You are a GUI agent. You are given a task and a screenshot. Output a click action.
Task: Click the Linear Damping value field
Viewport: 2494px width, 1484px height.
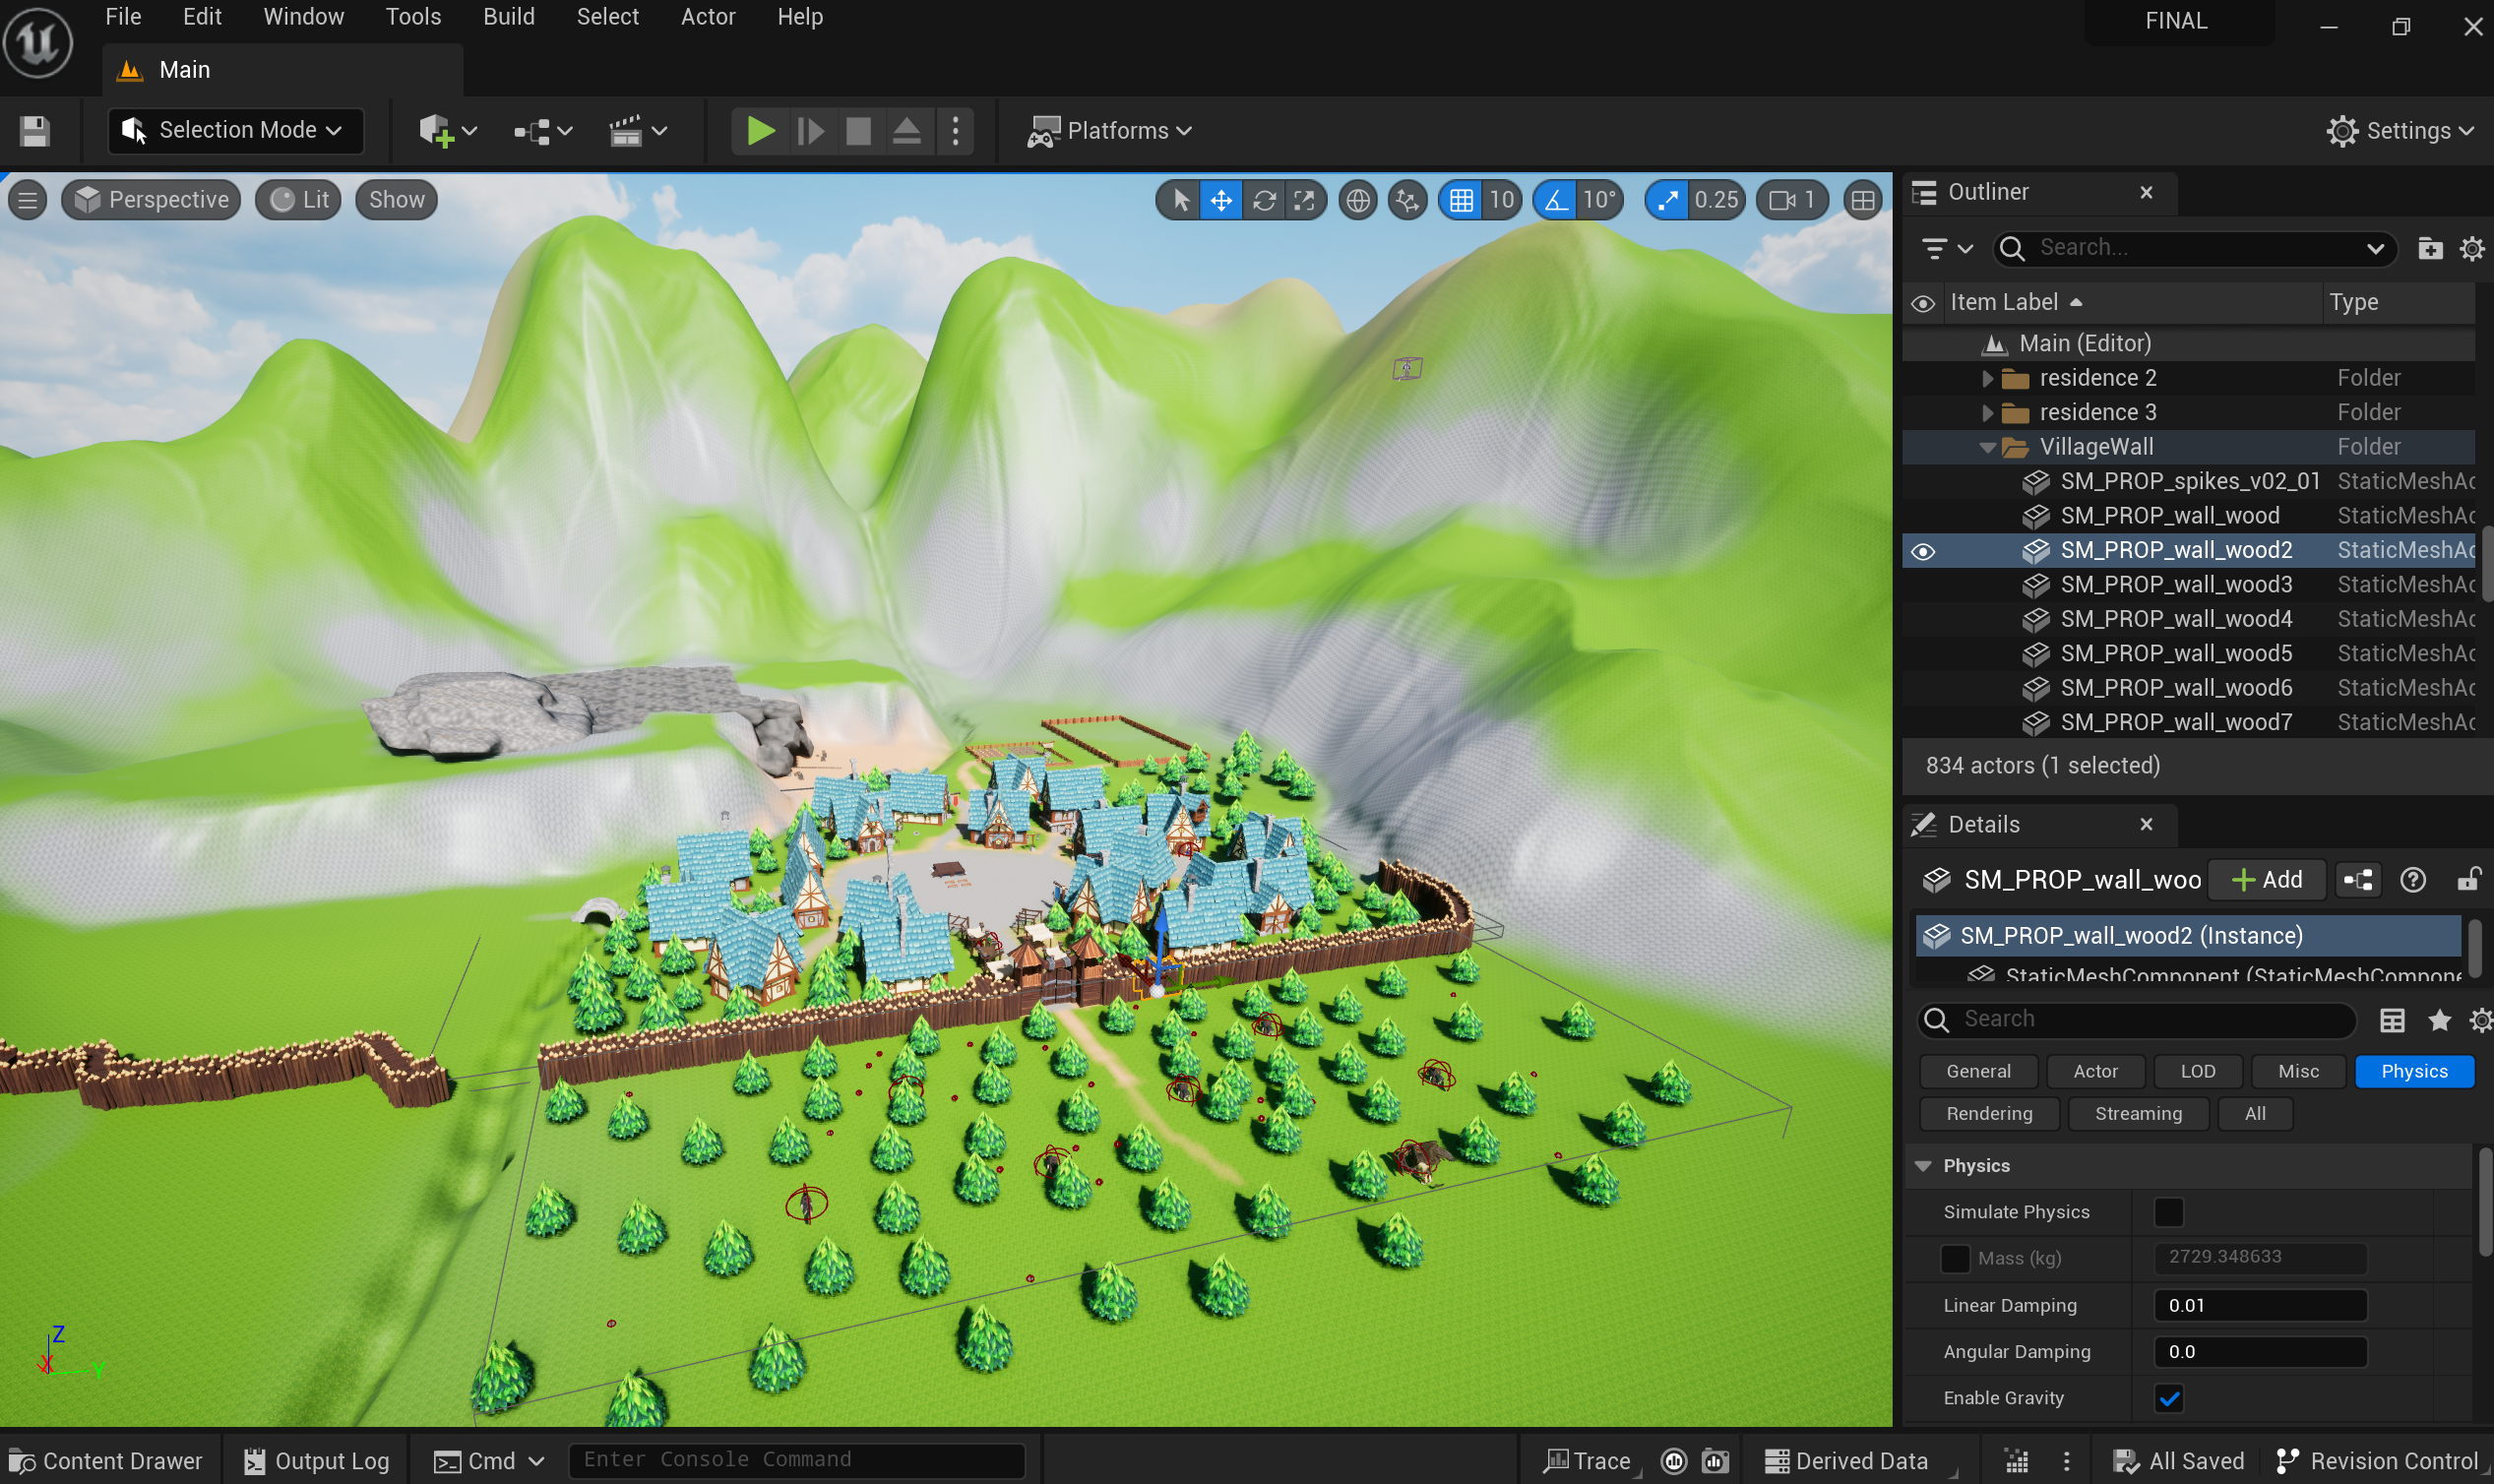click(2259, 1306)
